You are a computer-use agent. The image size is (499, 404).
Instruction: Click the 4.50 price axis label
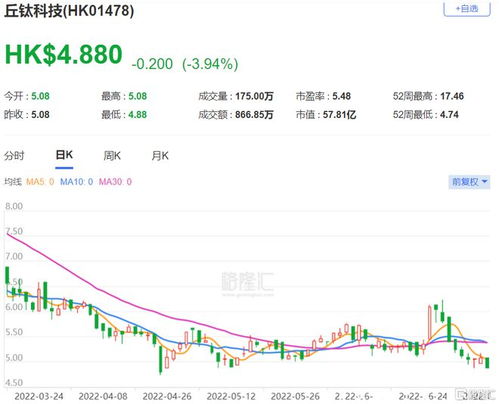click(x=14, y=383)
